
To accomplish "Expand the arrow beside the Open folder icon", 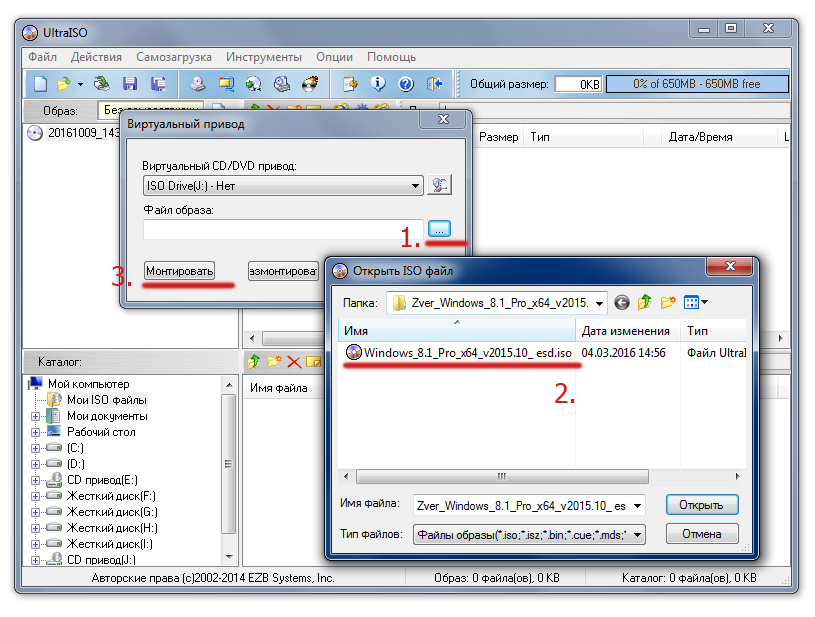I will pyautogui.click(x=80, y=84).
